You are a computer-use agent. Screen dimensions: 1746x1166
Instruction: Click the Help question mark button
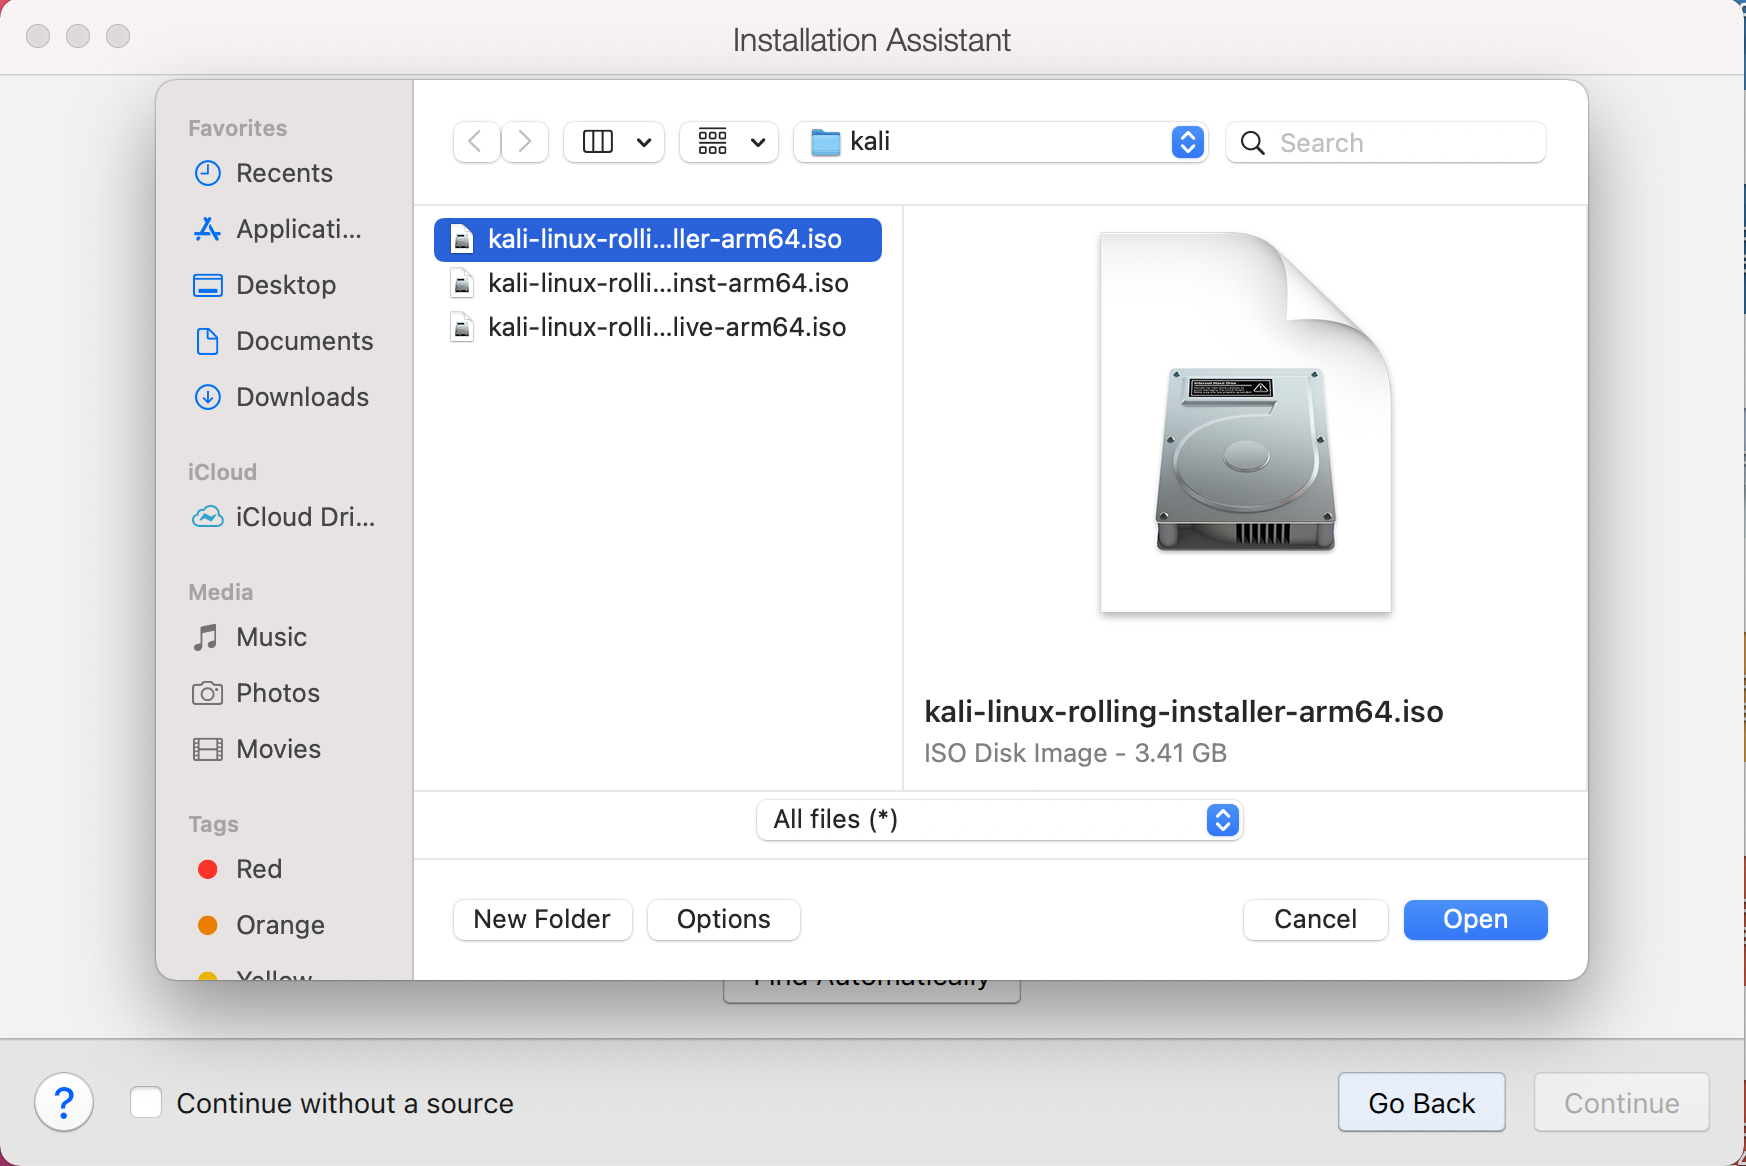[64, 1103]
